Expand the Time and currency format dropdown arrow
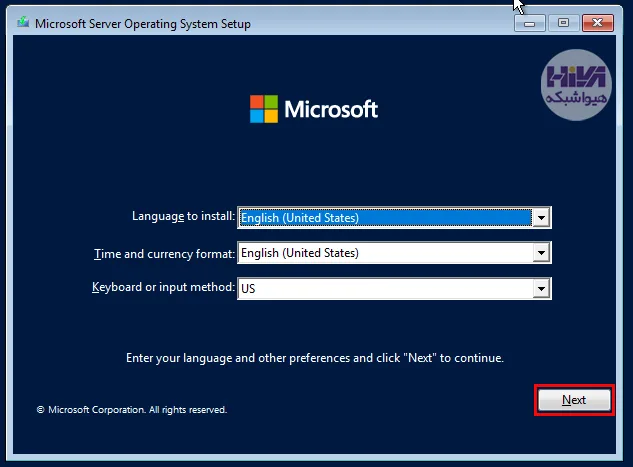Viewport: 633px width, 467px height. coord(541,253)
